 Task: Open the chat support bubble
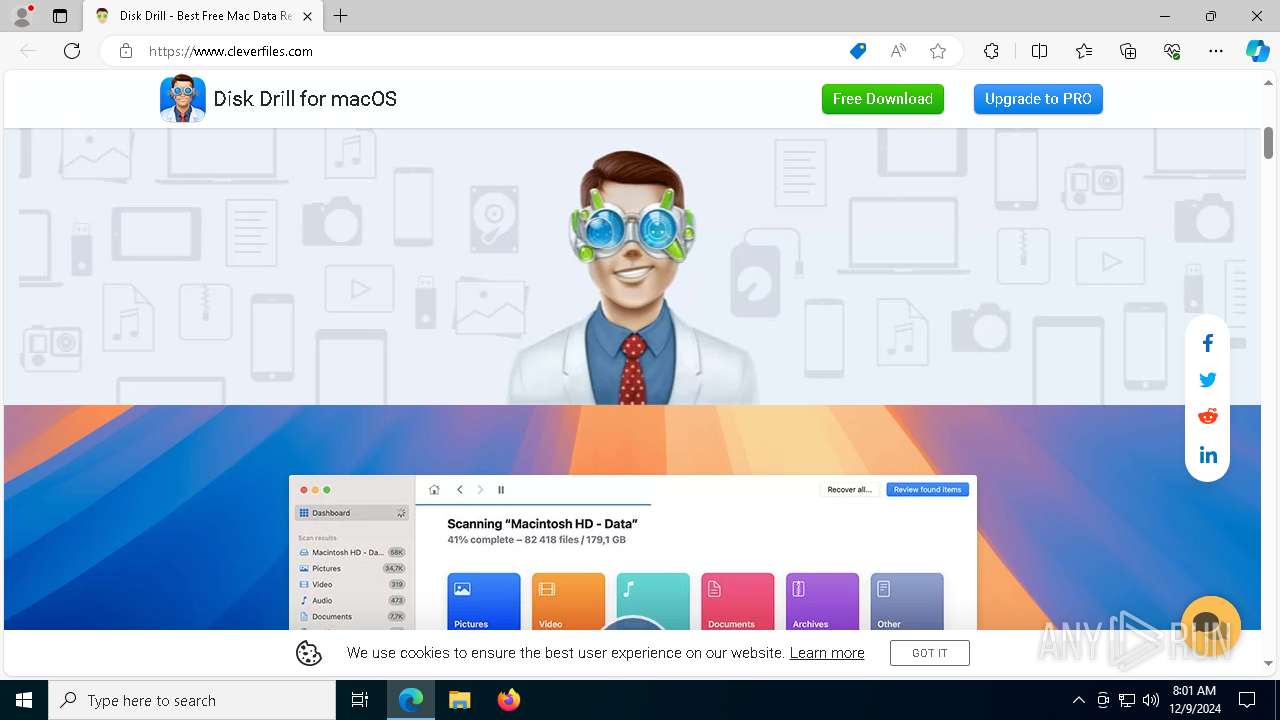1210,626
